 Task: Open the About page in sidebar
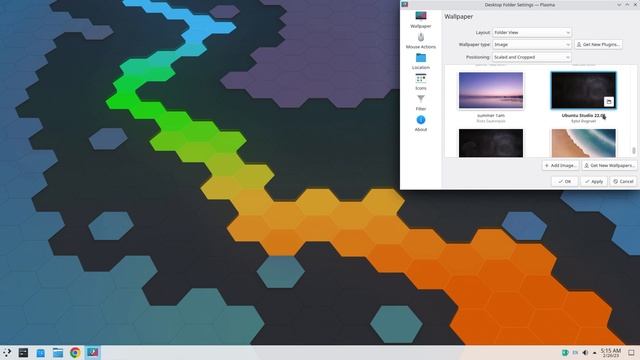pos(420,123)
